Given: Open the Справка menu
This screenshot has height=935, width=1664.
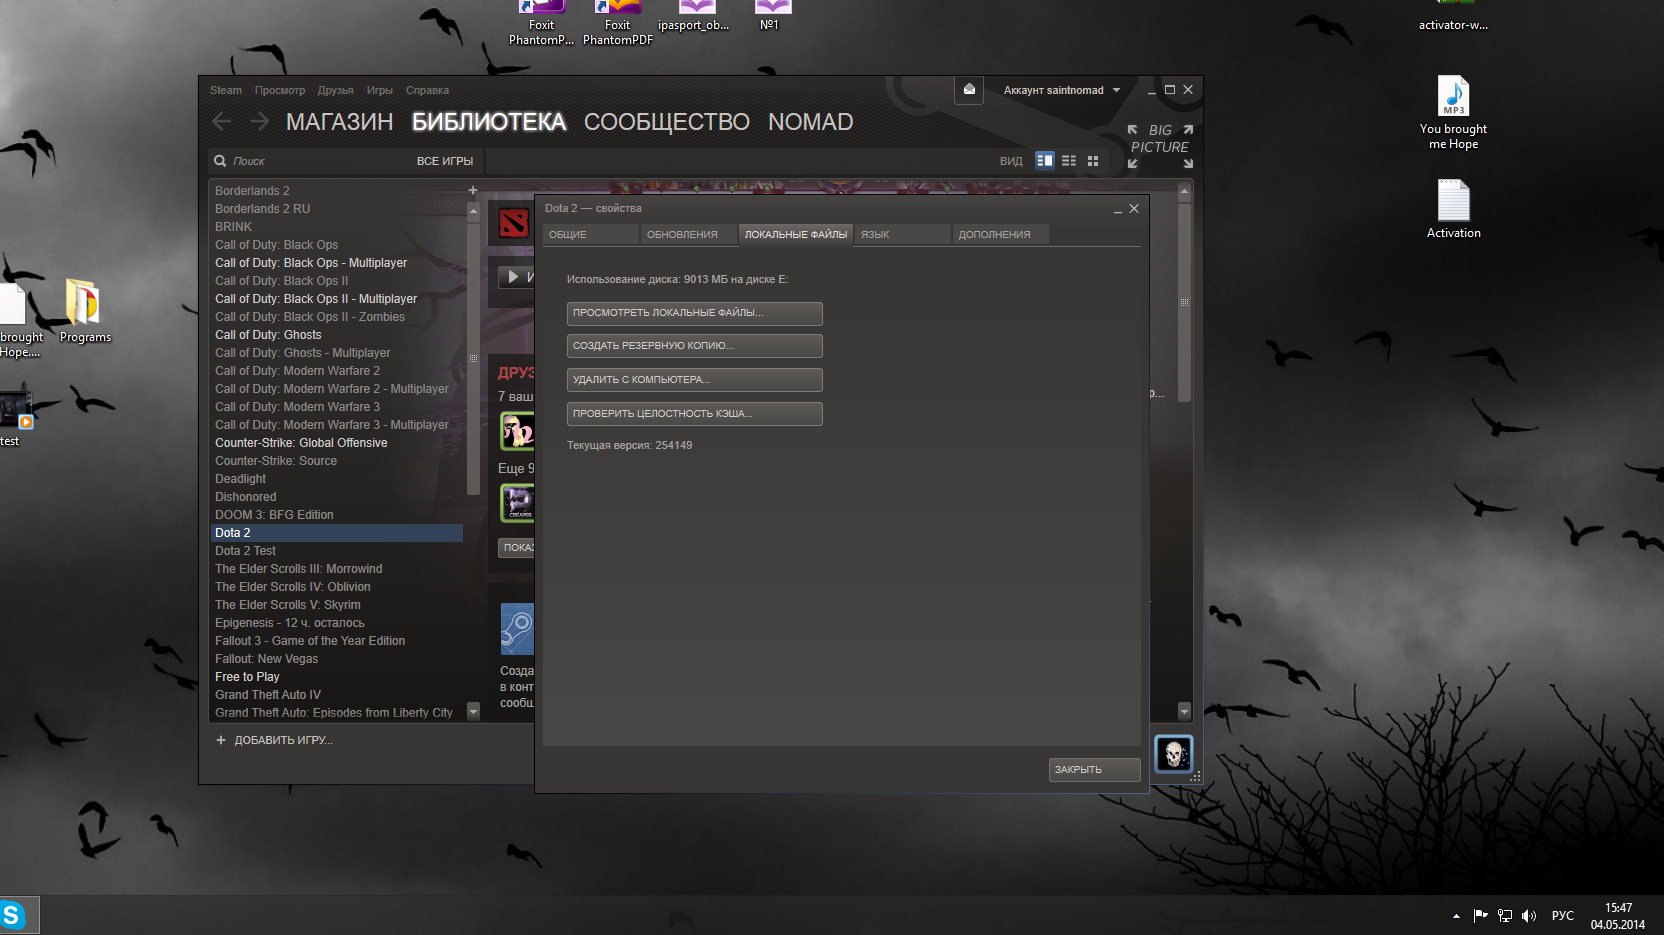Looking at the screenshot, I should tap(427, 90).
